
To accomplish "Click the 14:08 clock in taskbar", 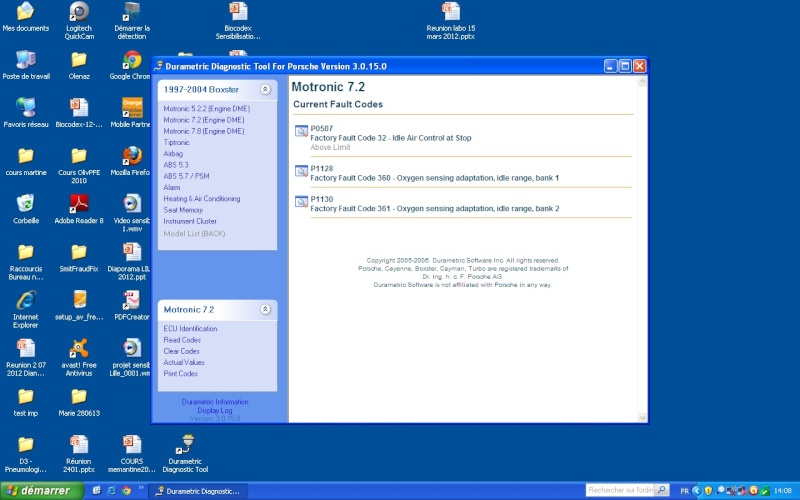I will (783, 491).
